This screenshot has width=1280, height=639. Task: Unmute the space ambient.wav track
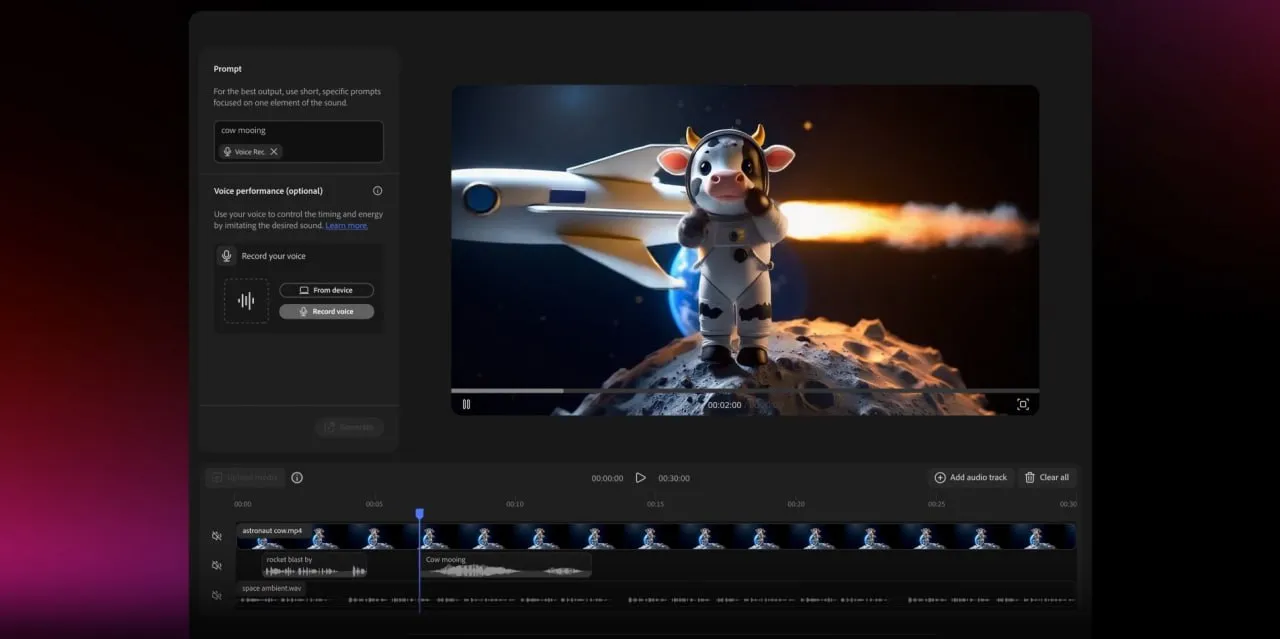click(x=216, y=593)
